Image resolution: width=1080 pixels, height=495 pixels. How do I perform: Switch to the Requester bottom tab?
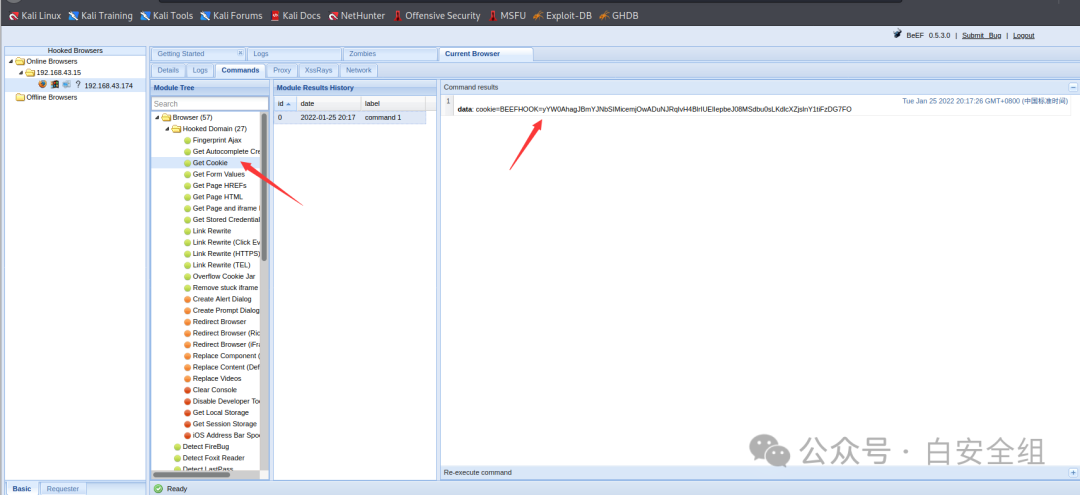(63, 488)
